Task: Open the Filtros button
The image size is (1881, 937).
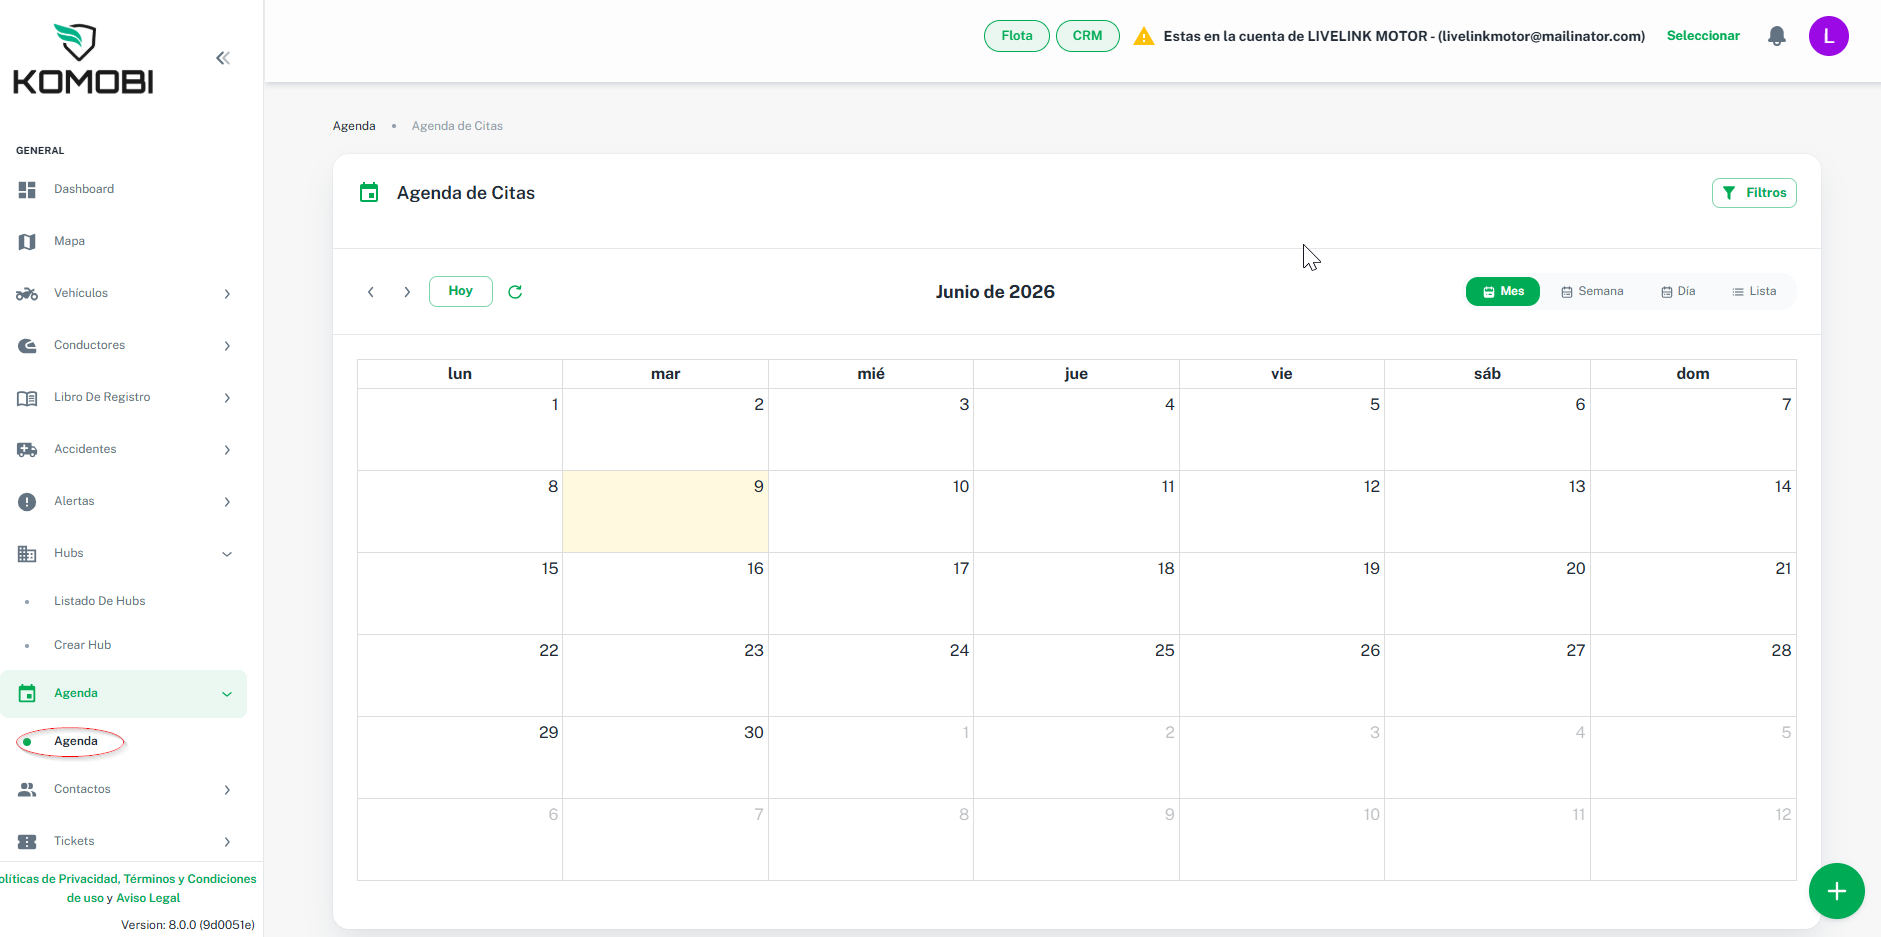Action: coord(1754,192)
